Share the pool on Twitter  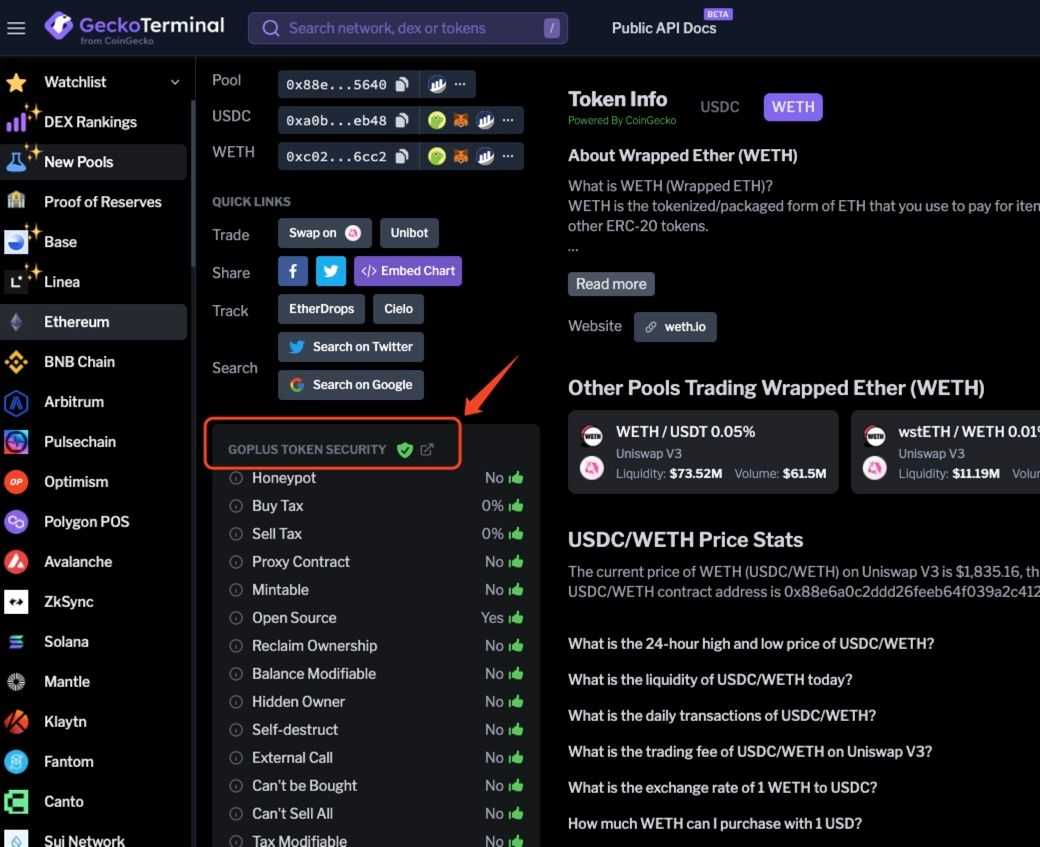tap(331, 270)
